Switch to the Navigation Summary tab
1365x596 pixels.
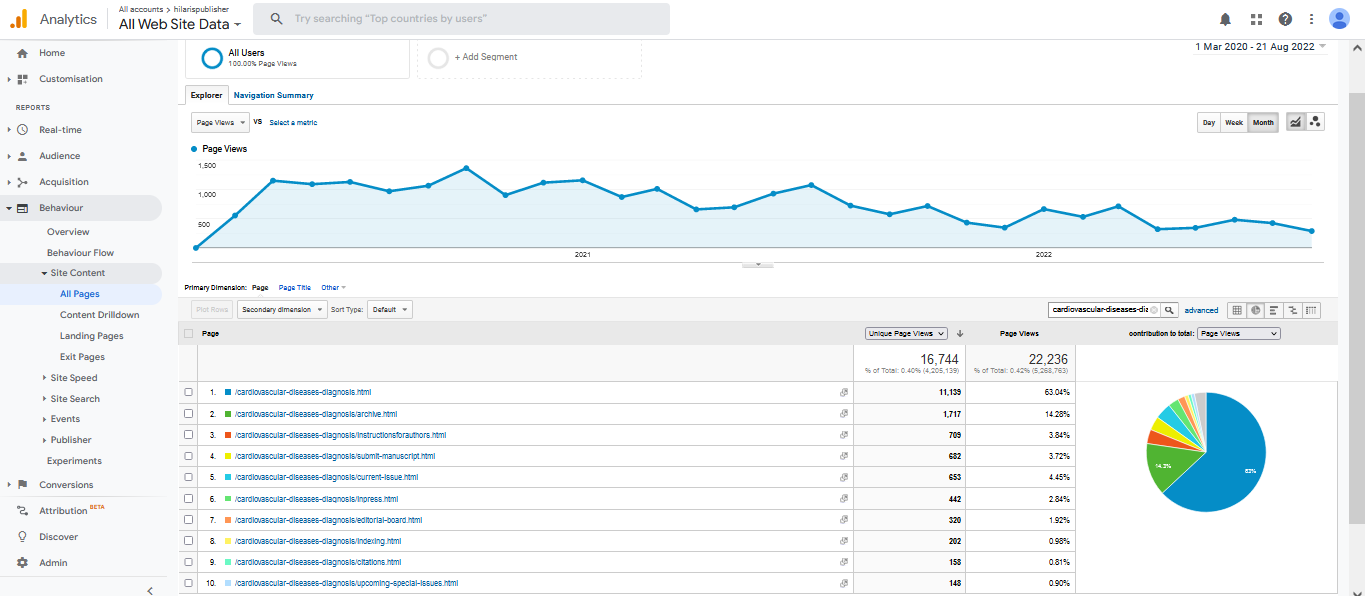point(273,96)
